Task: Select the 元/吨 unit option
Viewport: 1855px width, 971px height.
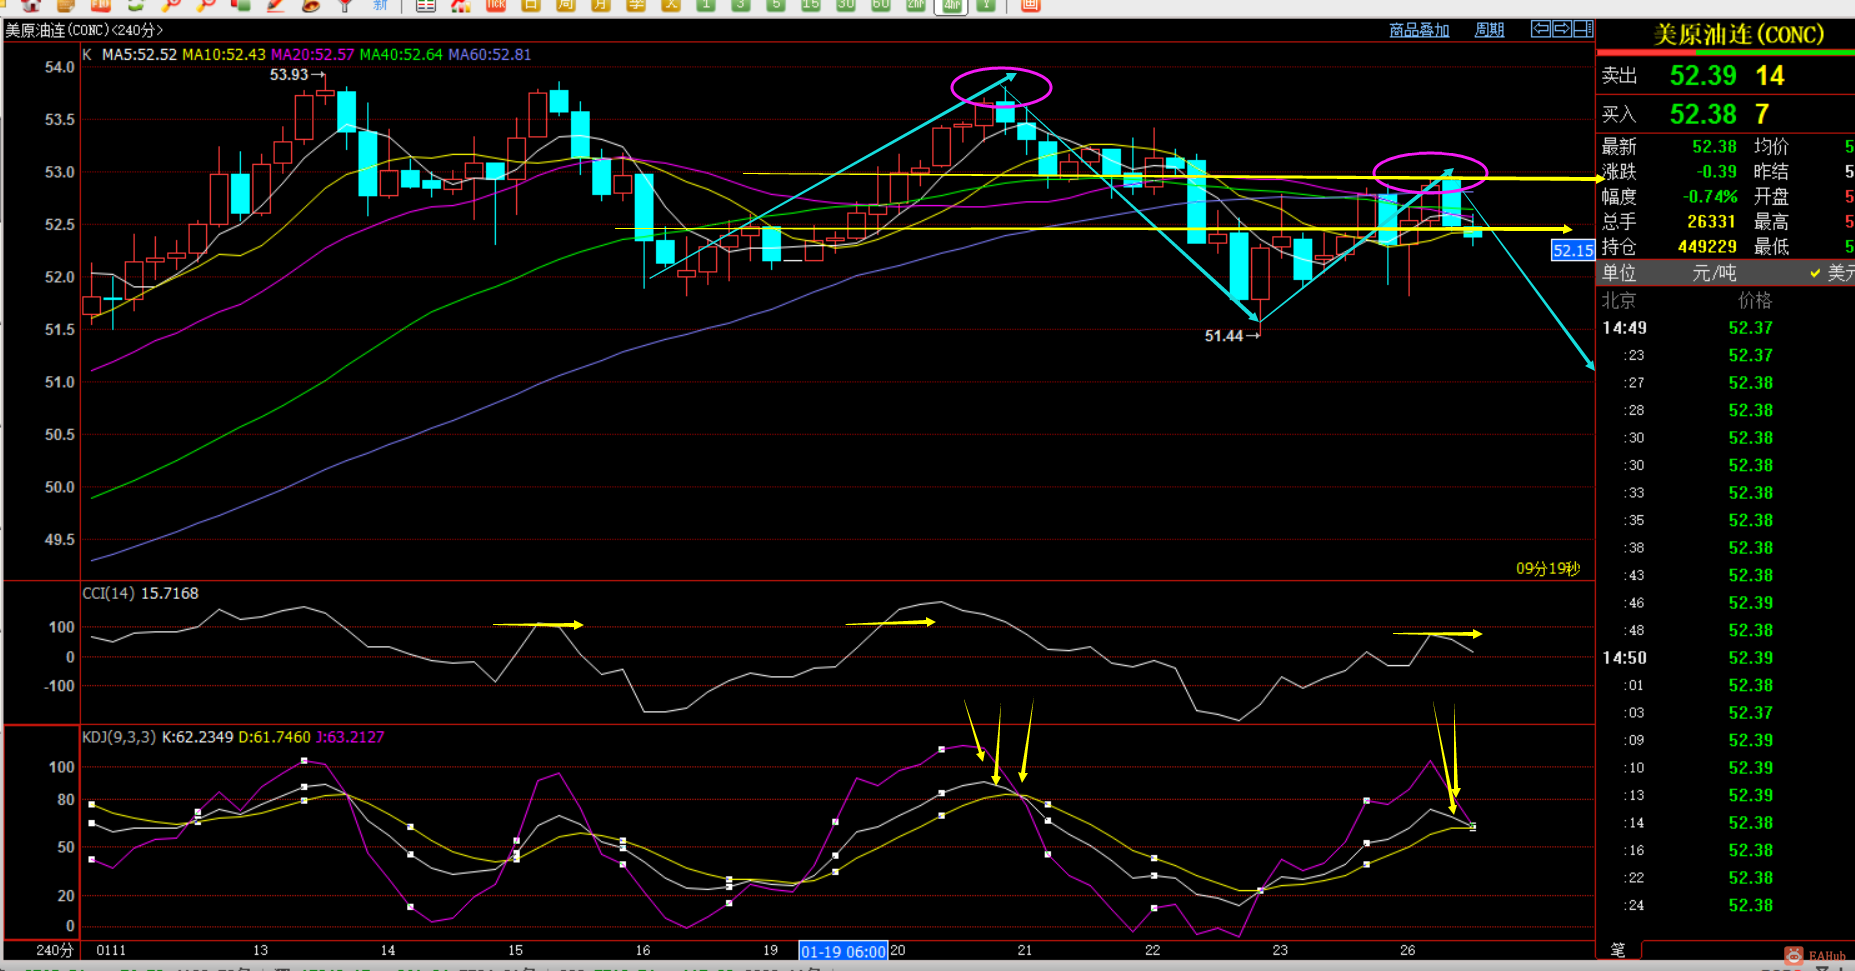Action: 1714,273
